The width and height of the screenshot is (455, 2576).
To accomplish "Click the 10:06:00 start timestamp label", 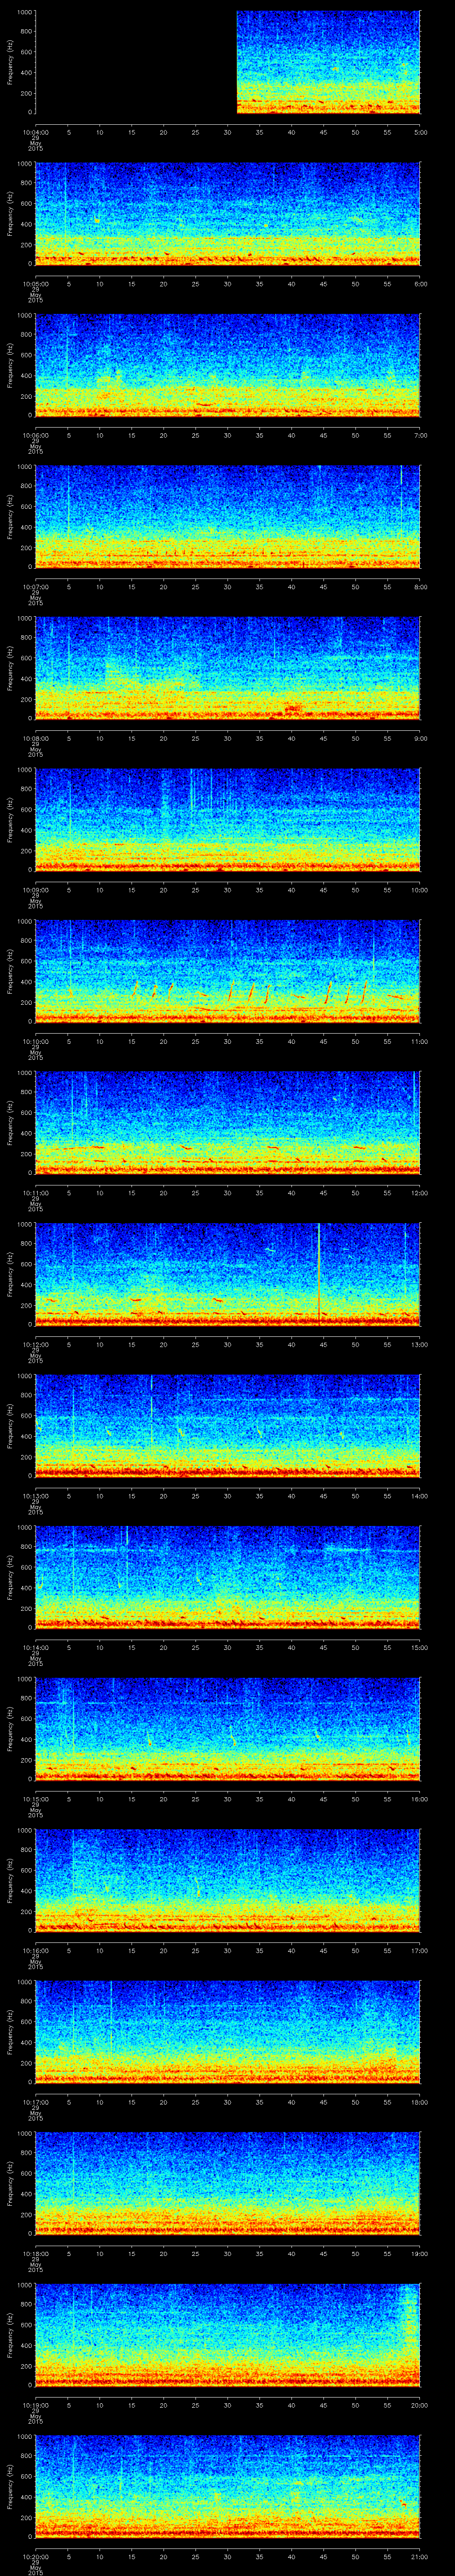I will pos(35,435).
